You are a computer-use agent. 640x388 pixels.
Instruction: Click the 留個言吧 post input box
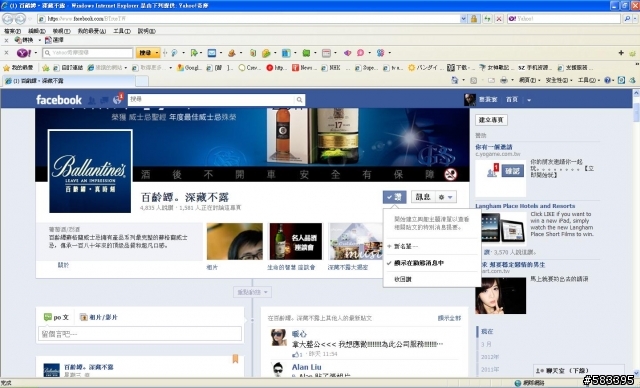(140, 334)
